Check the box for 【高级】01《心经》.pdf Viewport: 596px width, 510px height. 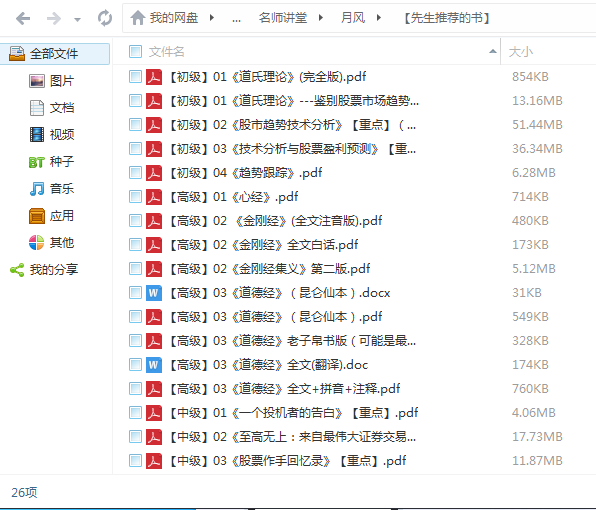tap(135, 196)
